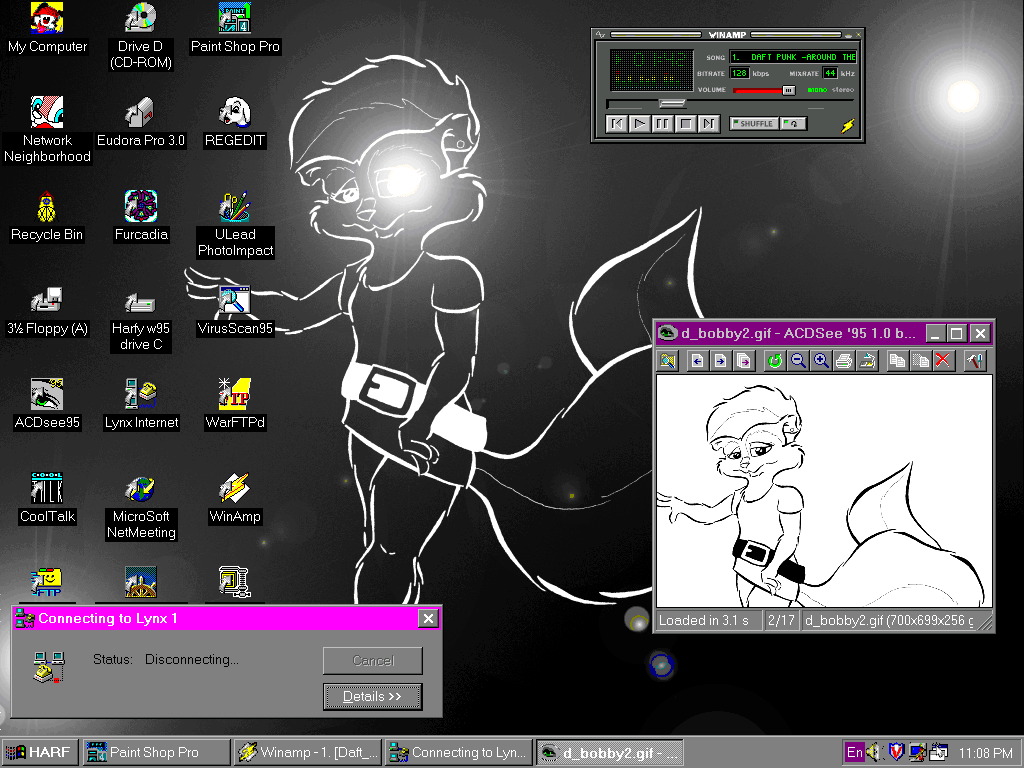Viewport: 1024px width, 768px height.
Task: Delete image with red X in ACDSee
Action: pyautogui.click(x=942, y=360)
